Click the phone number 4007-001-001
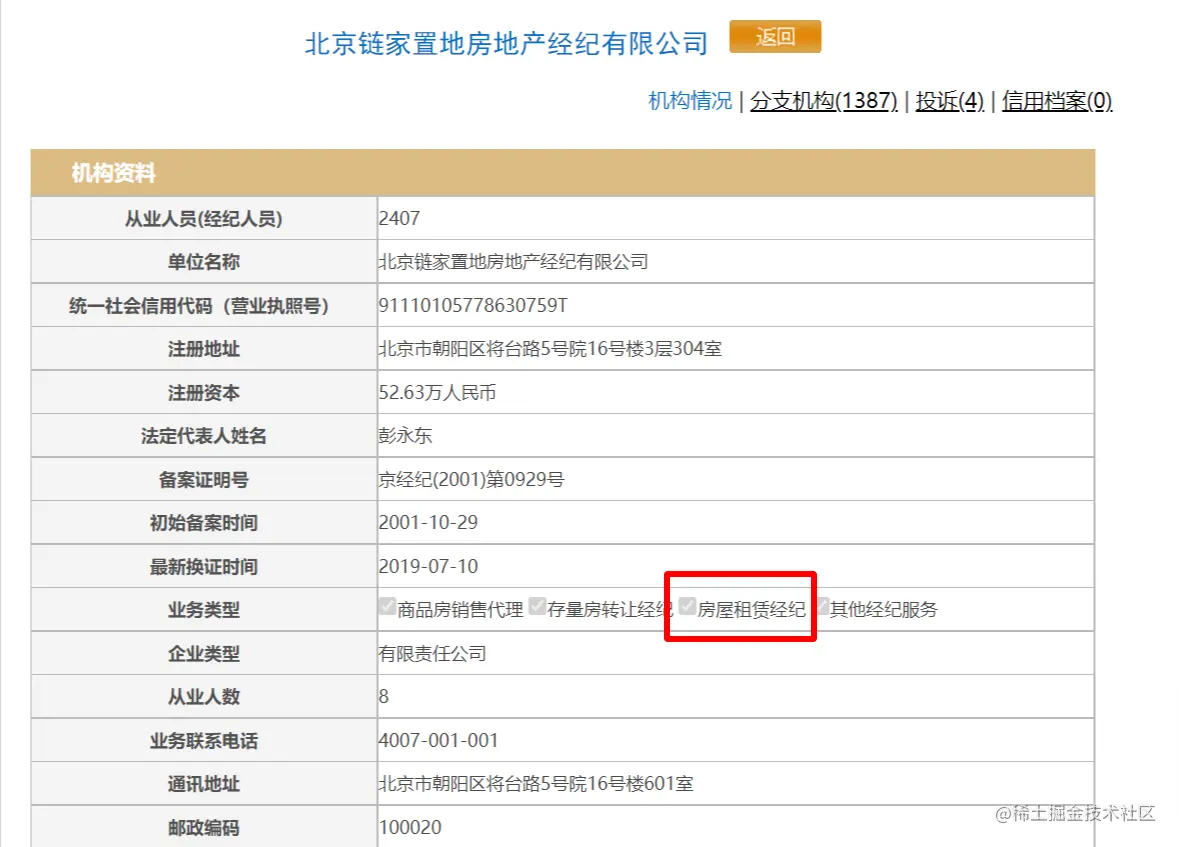Screen dimensions: 1179x847 tap(438, 740)
